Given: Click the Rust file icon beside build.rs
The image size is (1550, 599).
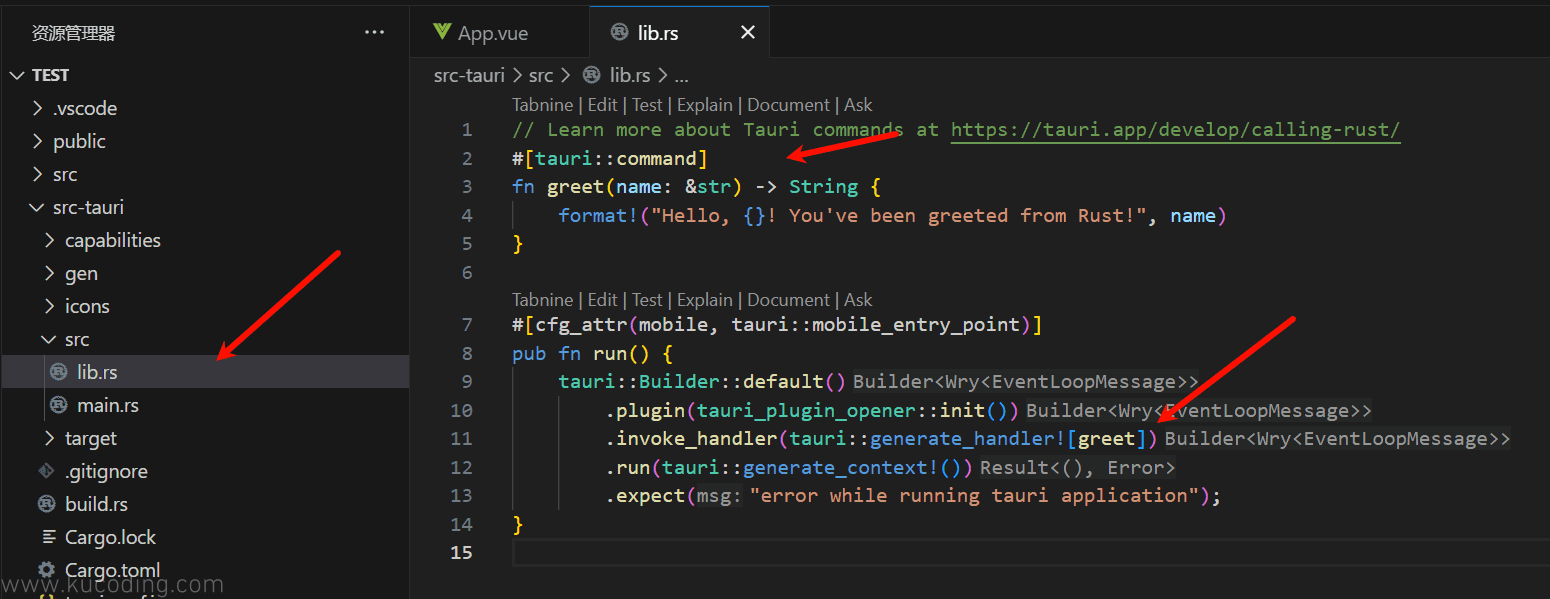Looking at the screenshot, I should (x=46, y=504).
